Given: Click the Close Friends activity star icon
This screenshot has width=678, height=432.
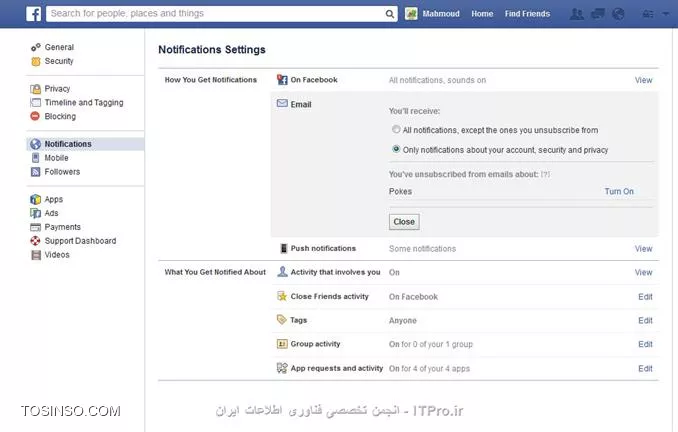Looking at the screenshot, I should [282, 296].
